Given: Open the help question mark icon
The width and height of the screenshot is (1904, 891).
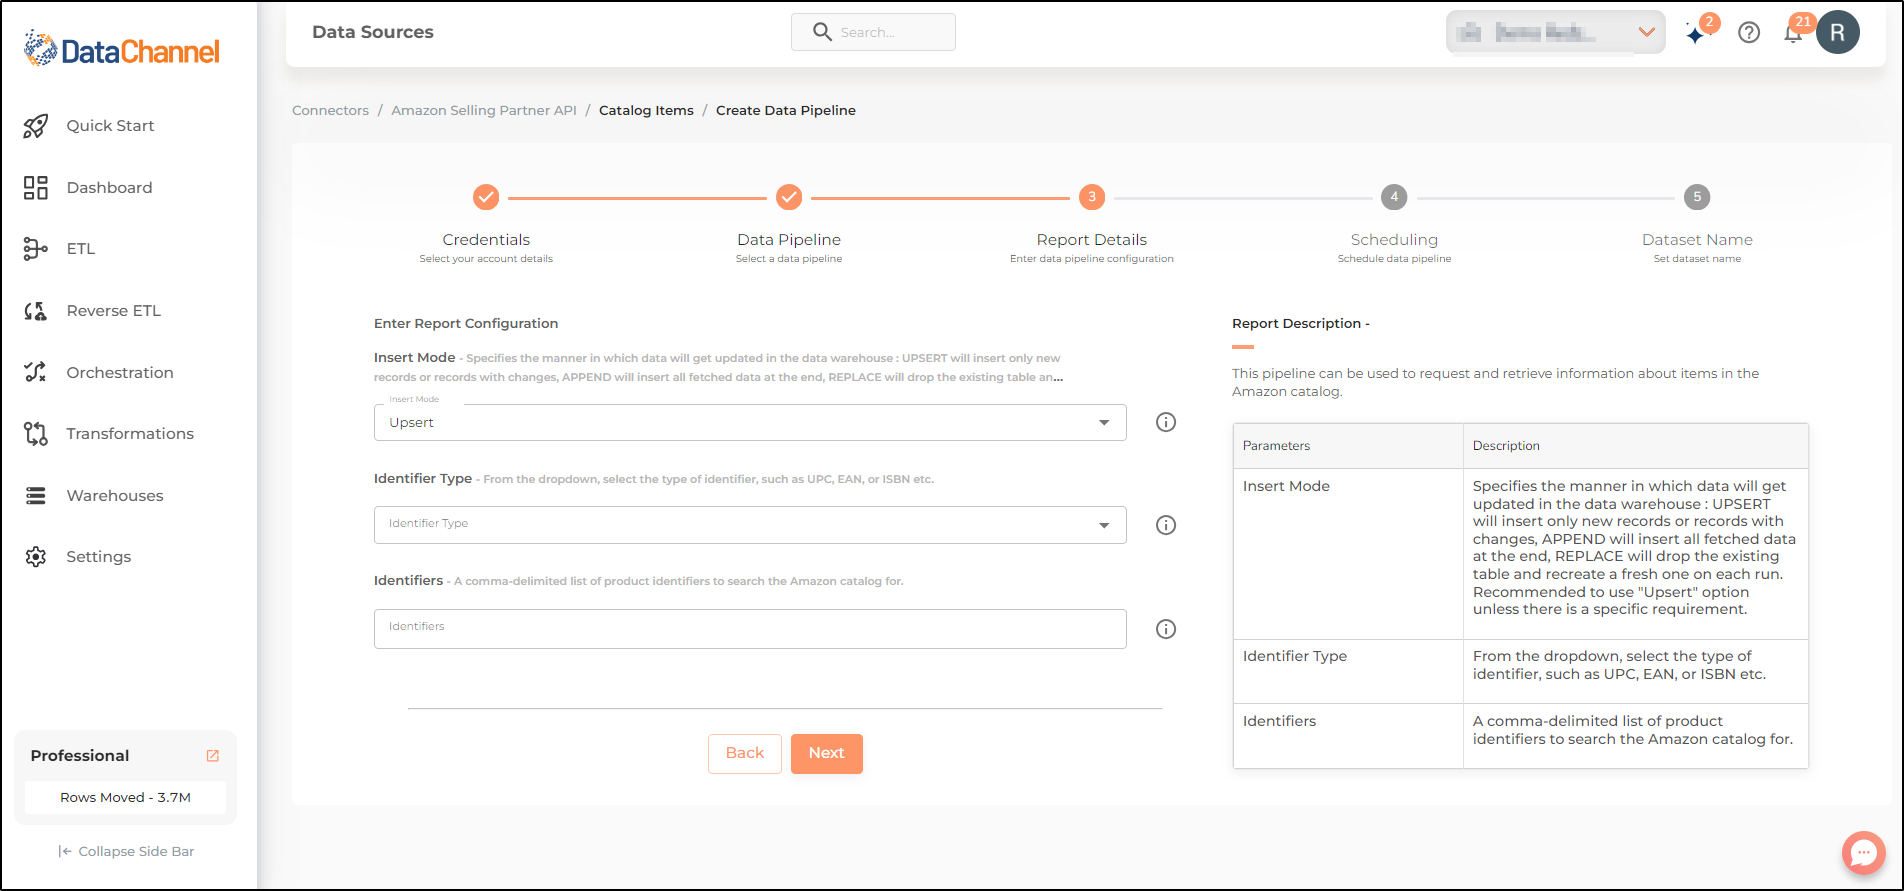Looking at the screenshot, I should pos(1749,33).
